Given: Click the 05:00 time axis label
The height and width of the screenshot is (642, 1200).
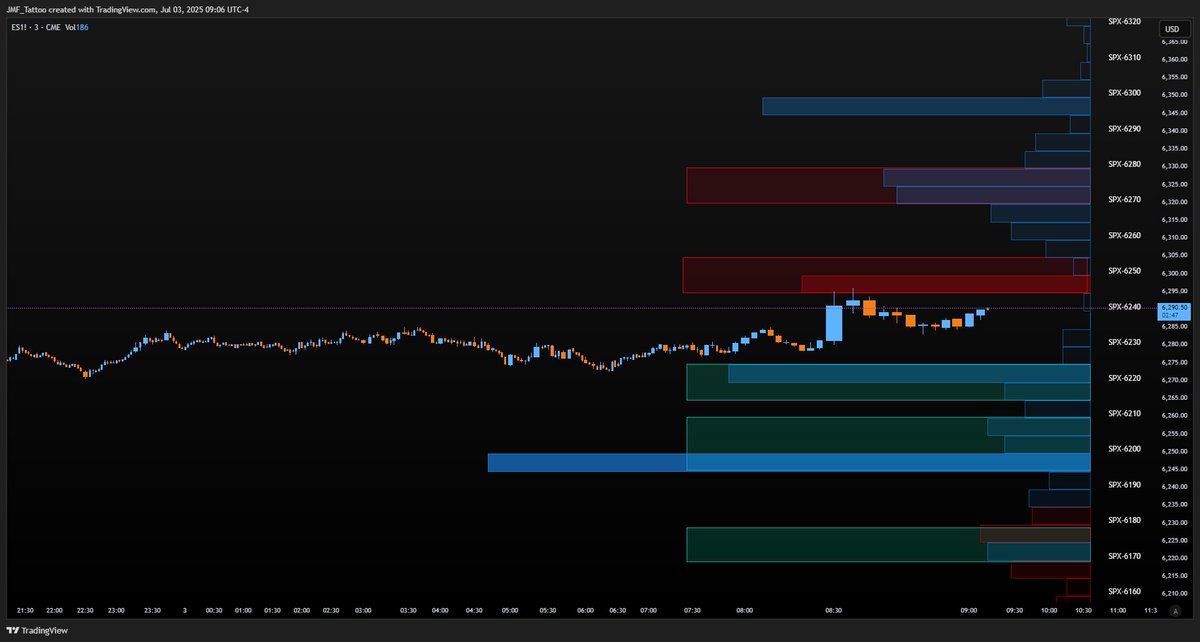Looking at the screenshot, I should (x=511, y=610).
